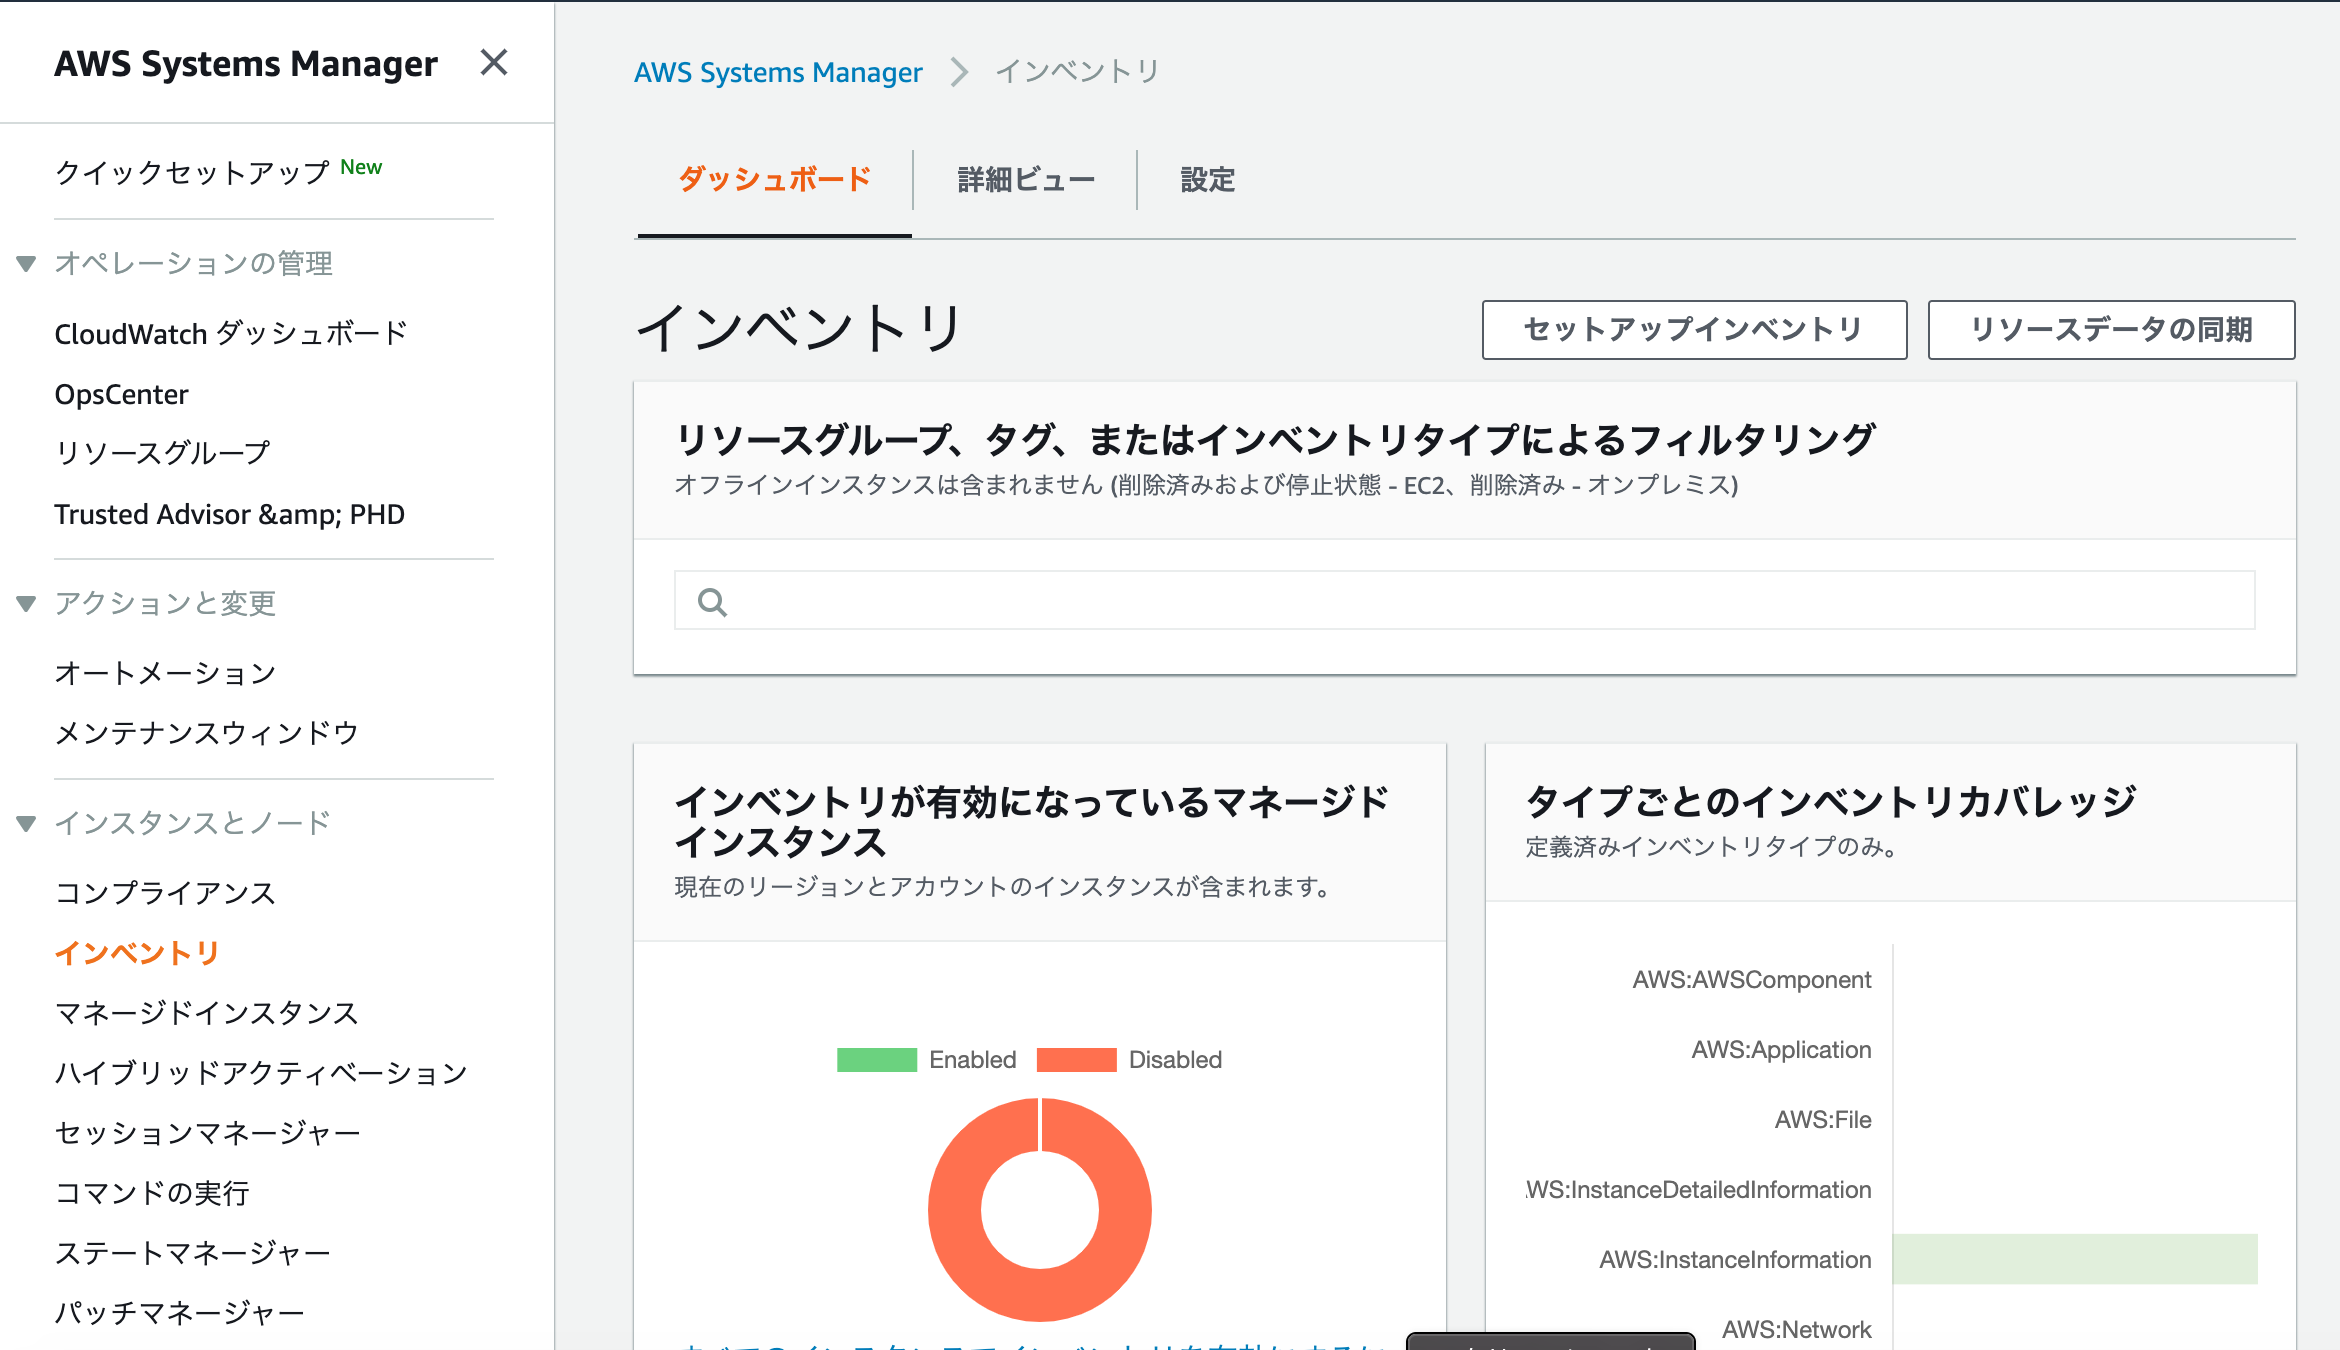This screenshot has height=1350, width=2340.
Task: Click the AWS:AWSComponent chart label
Action: 1752,980
